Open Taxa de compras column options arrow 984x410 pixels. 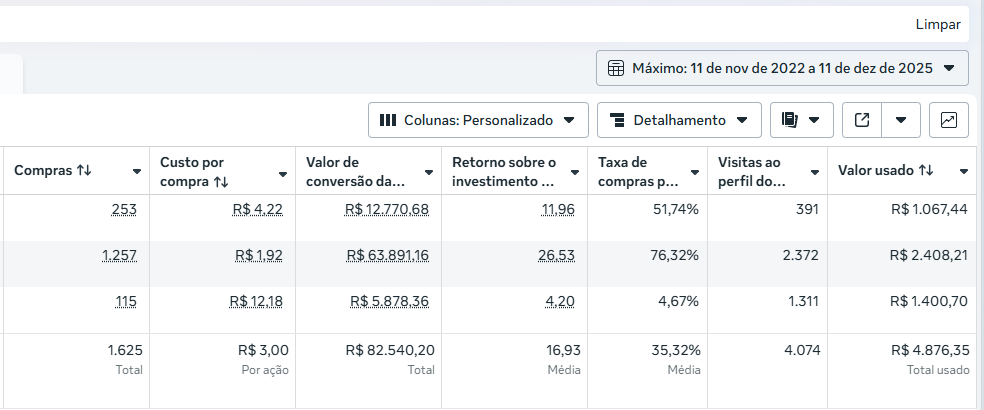pyautogui.click(x=694, y=172)
